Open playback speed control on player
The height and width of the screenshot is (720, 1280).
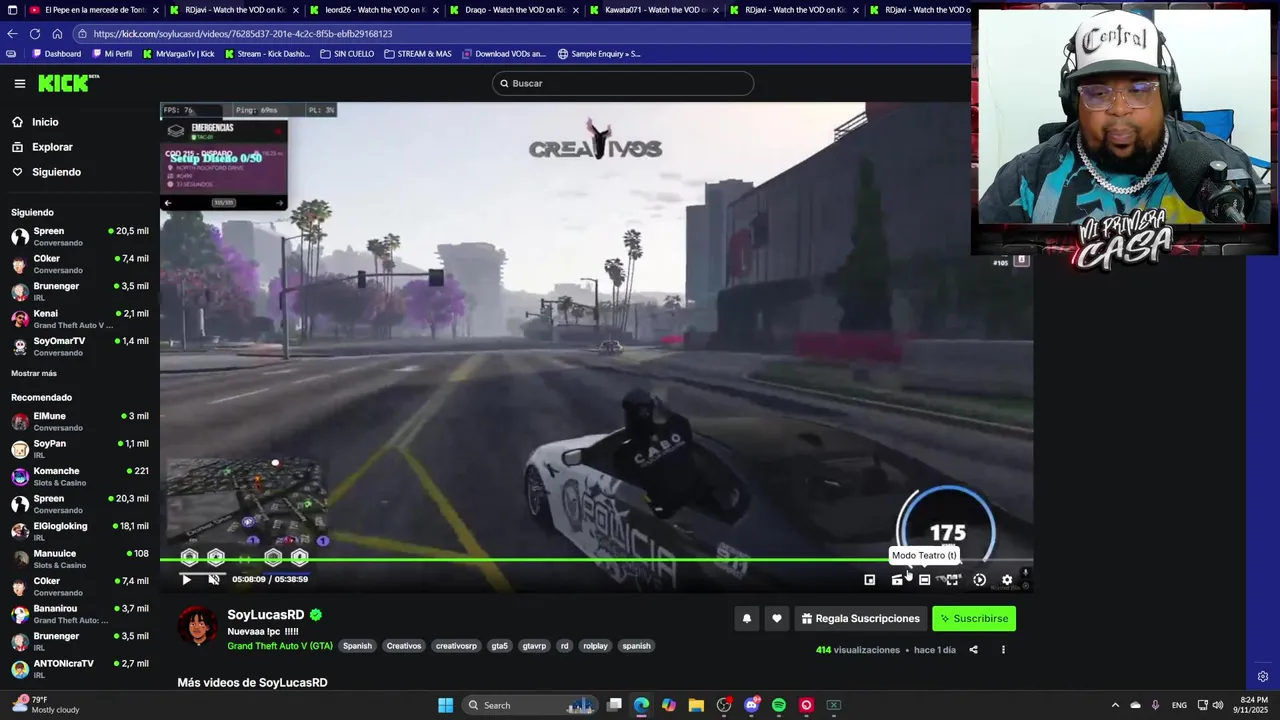[x=980, y=579]
